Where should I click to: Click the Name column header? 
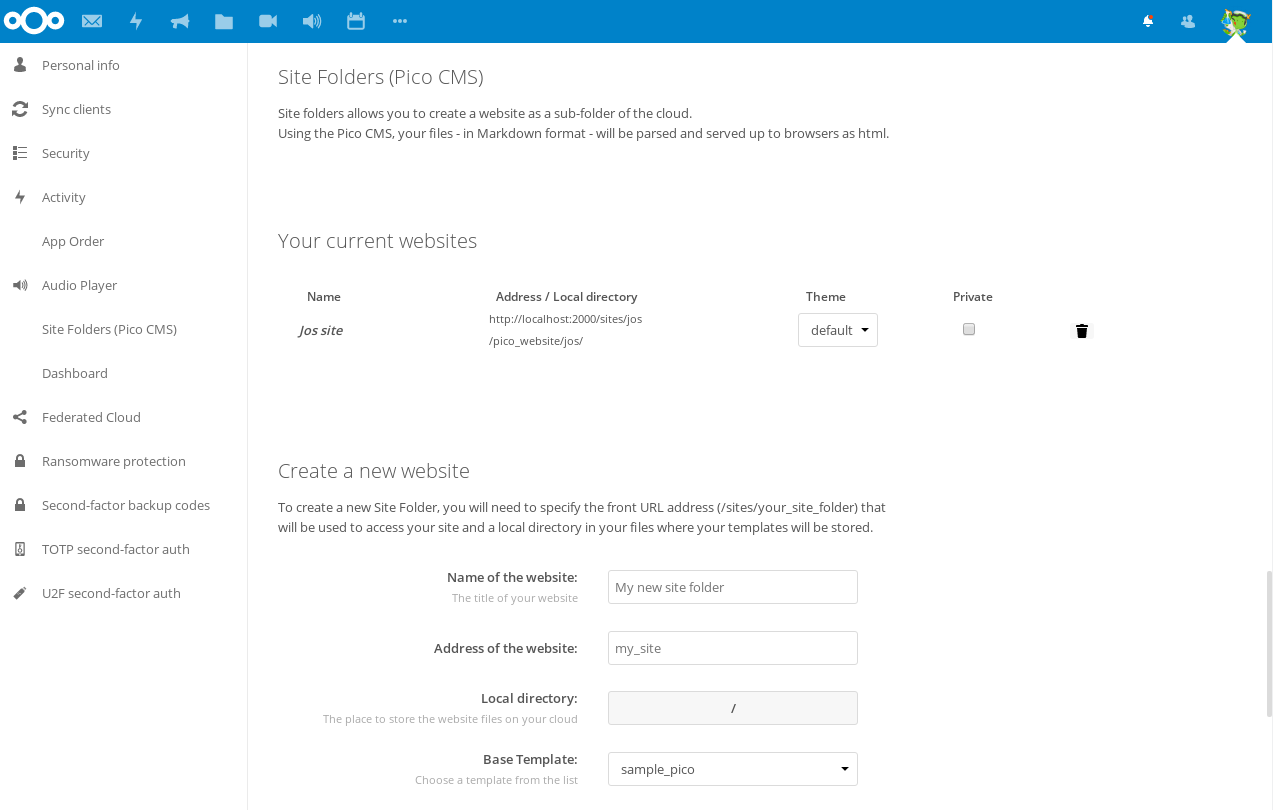(x=324, y=297)
